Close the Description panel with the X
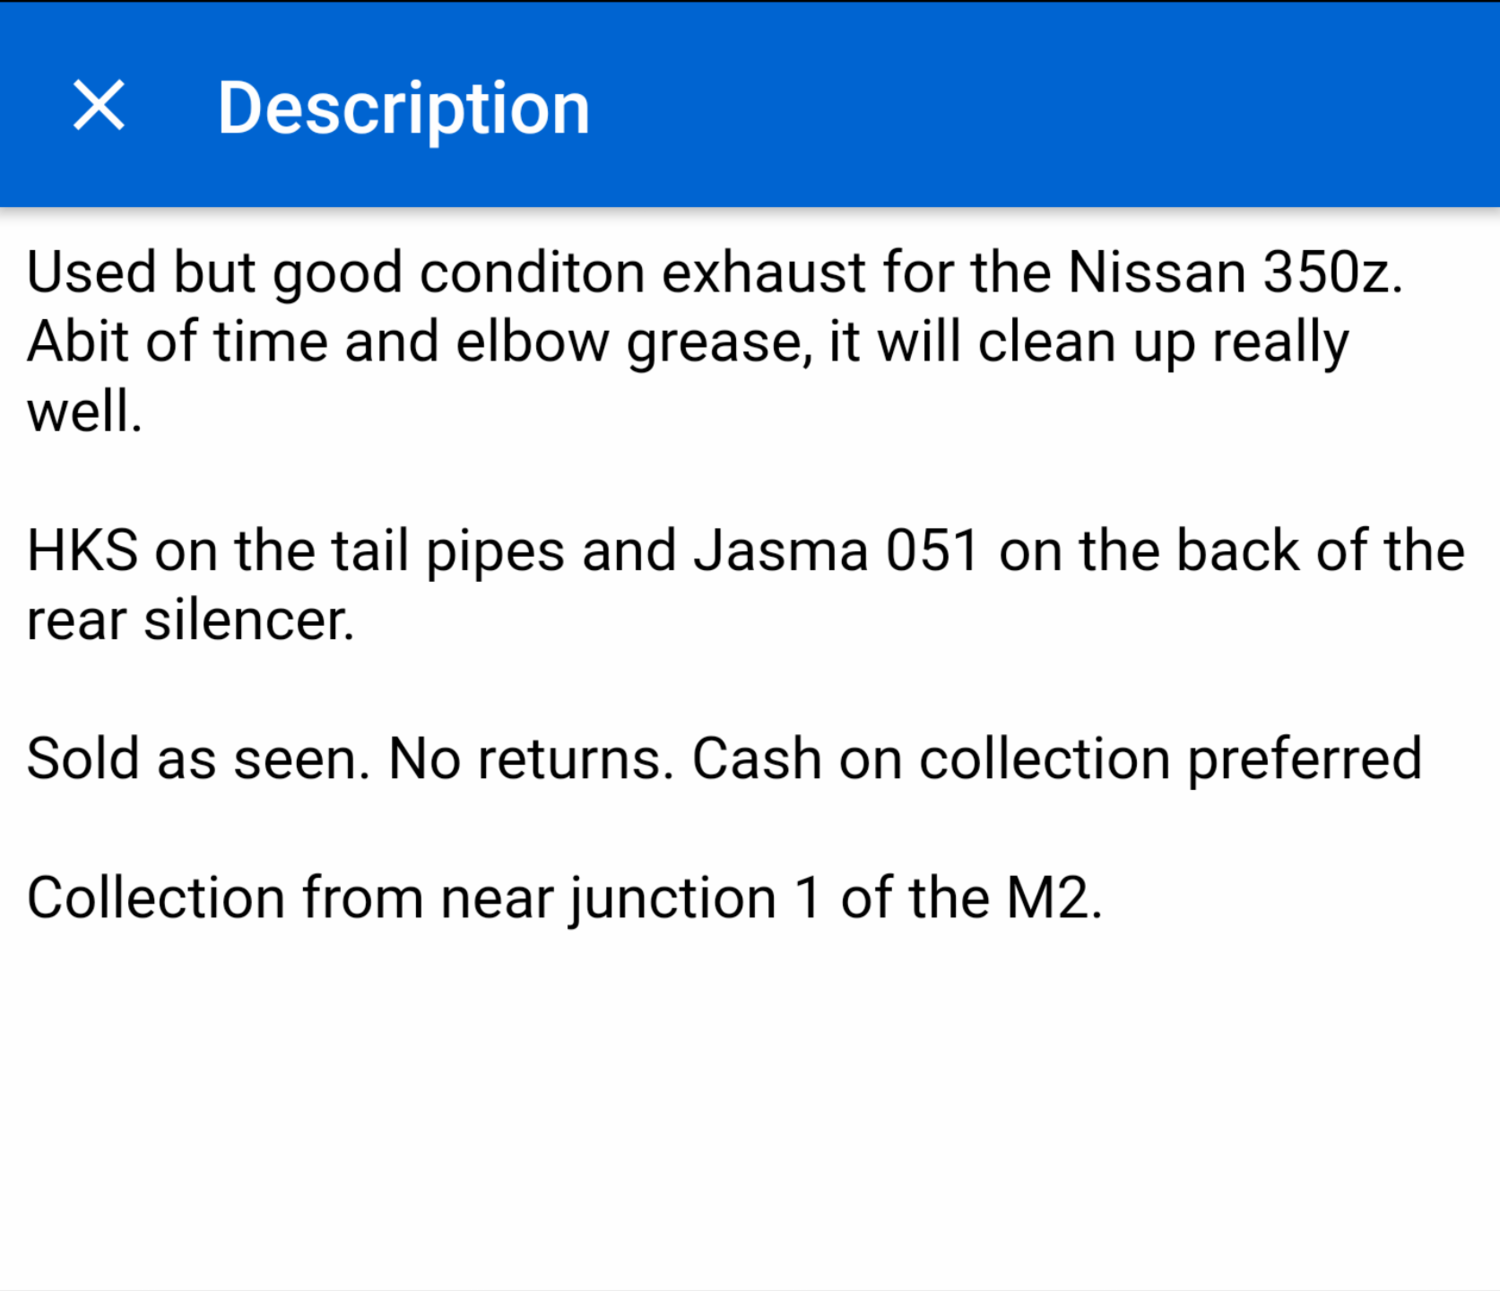The height and width of the screenshot is (1291, 1500). 99,106
